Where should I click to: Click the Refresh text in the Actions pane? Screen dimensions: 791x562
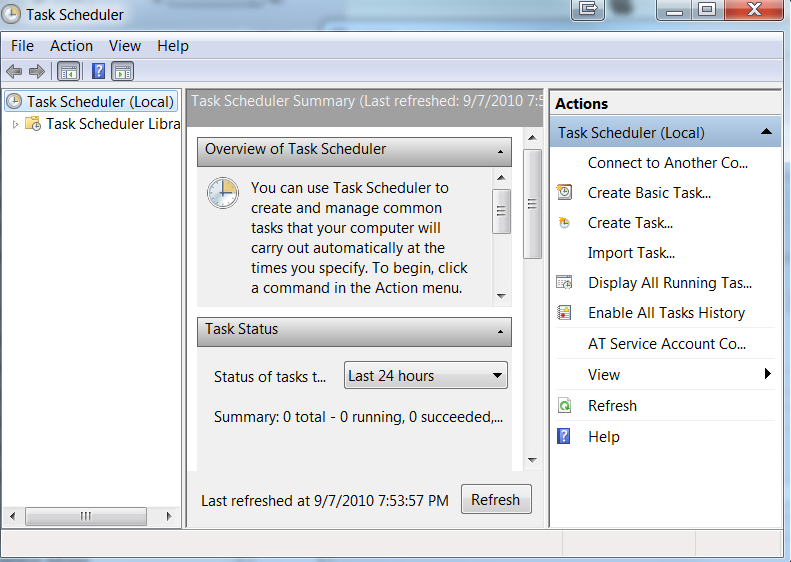612,406
